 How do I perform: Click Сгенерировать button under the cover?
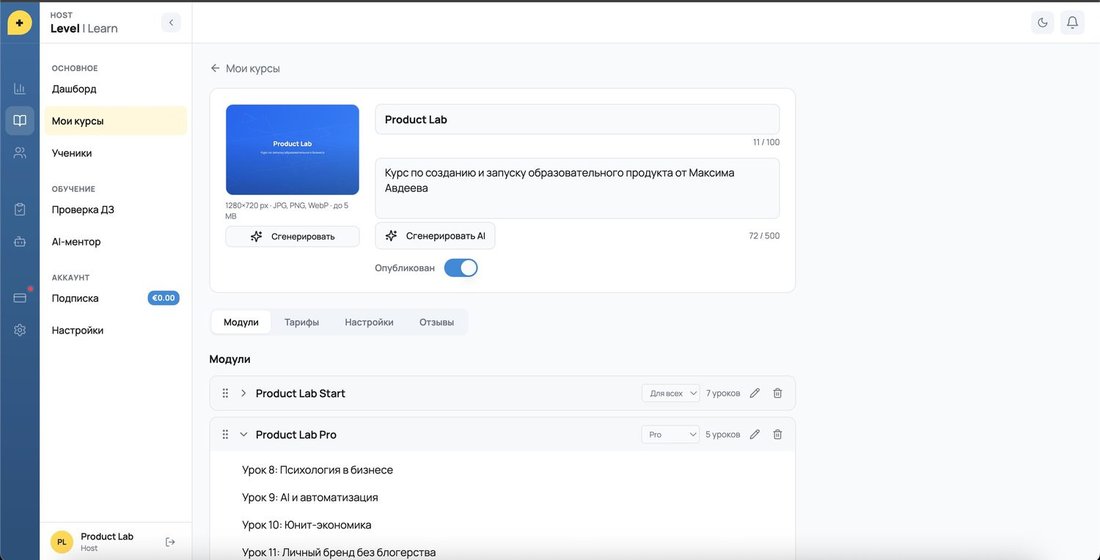coord(293,236)
